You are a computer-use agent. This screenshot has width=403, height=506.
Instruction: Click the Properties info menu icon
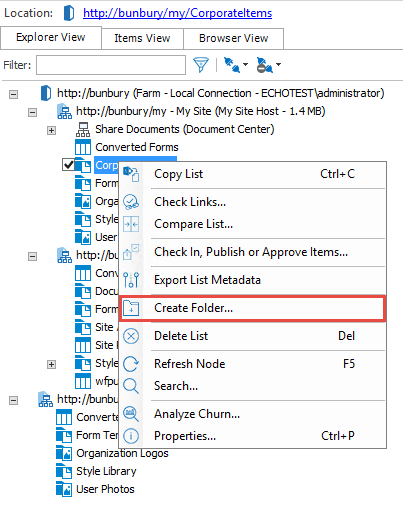(131, 436)
